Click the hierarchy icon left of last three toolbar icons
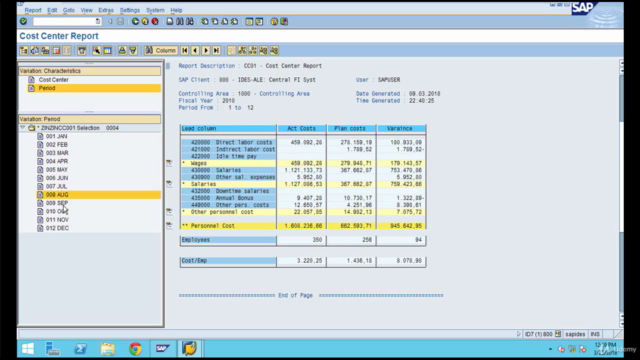 242,50
